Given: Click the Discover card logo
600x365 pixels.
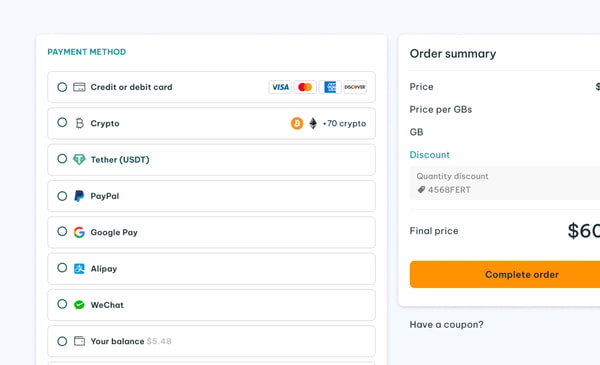Looking at the screenshot, I should [355, 87].
